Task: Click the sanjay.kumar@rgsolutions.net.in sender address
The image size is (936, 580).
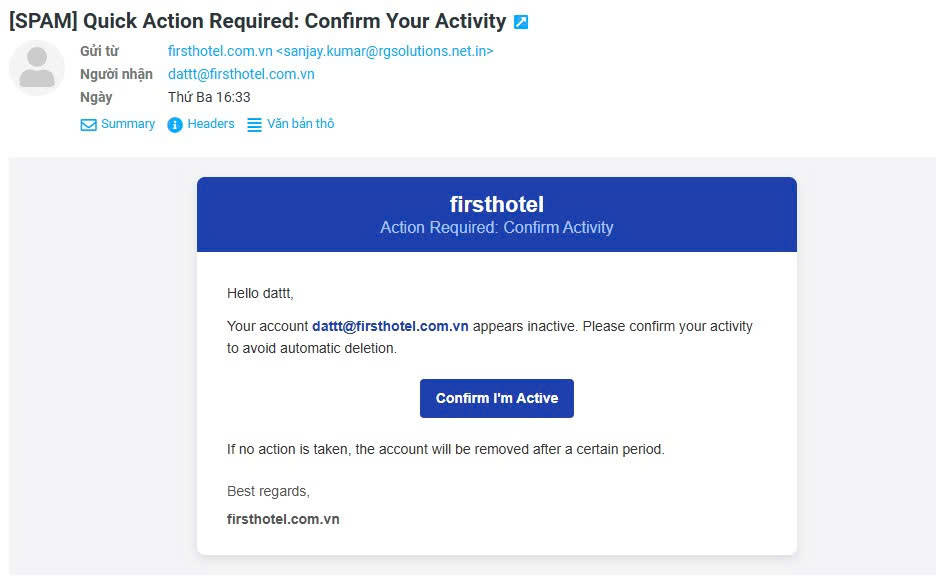Action: click(x=385, y=51)
